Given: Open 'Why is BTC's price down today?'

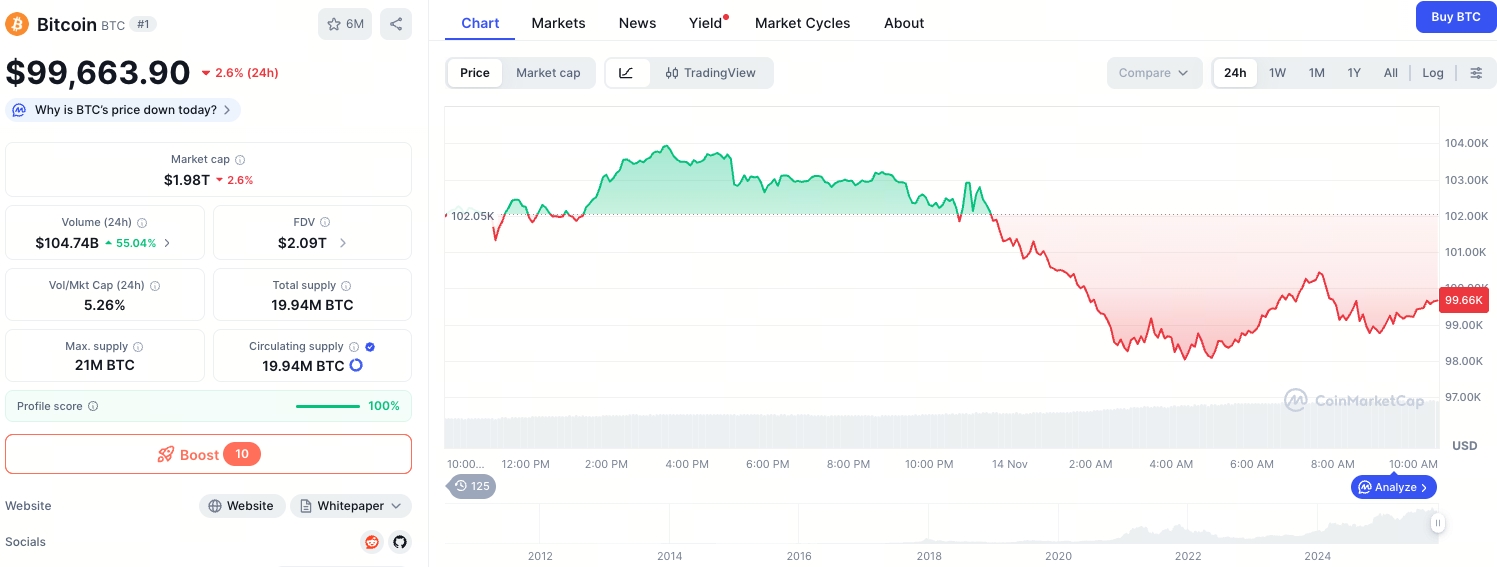Looking at the screenshot, I should [x=124, y=110].
